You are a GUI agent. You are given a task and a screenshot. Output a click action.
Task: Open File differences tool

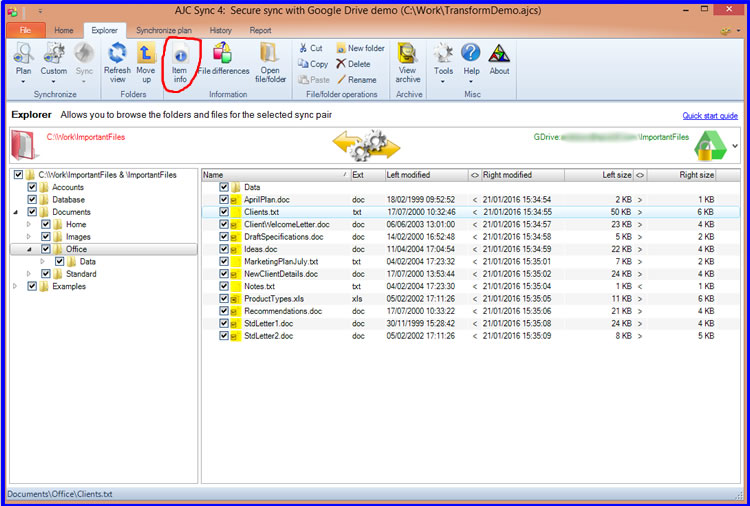coord(223,59)
